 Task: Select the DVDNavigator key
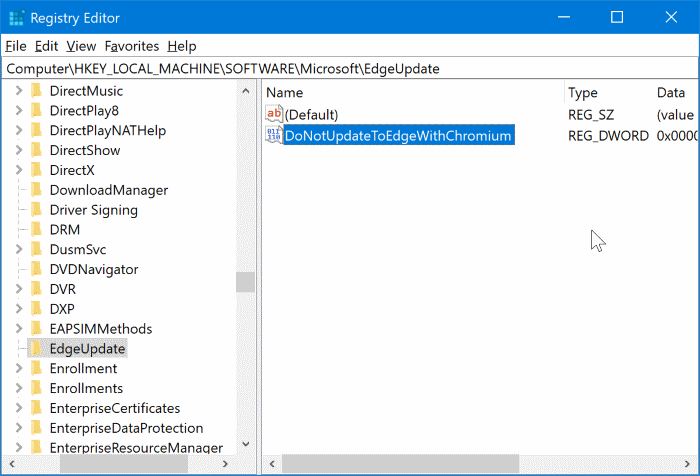coord(94,269)
